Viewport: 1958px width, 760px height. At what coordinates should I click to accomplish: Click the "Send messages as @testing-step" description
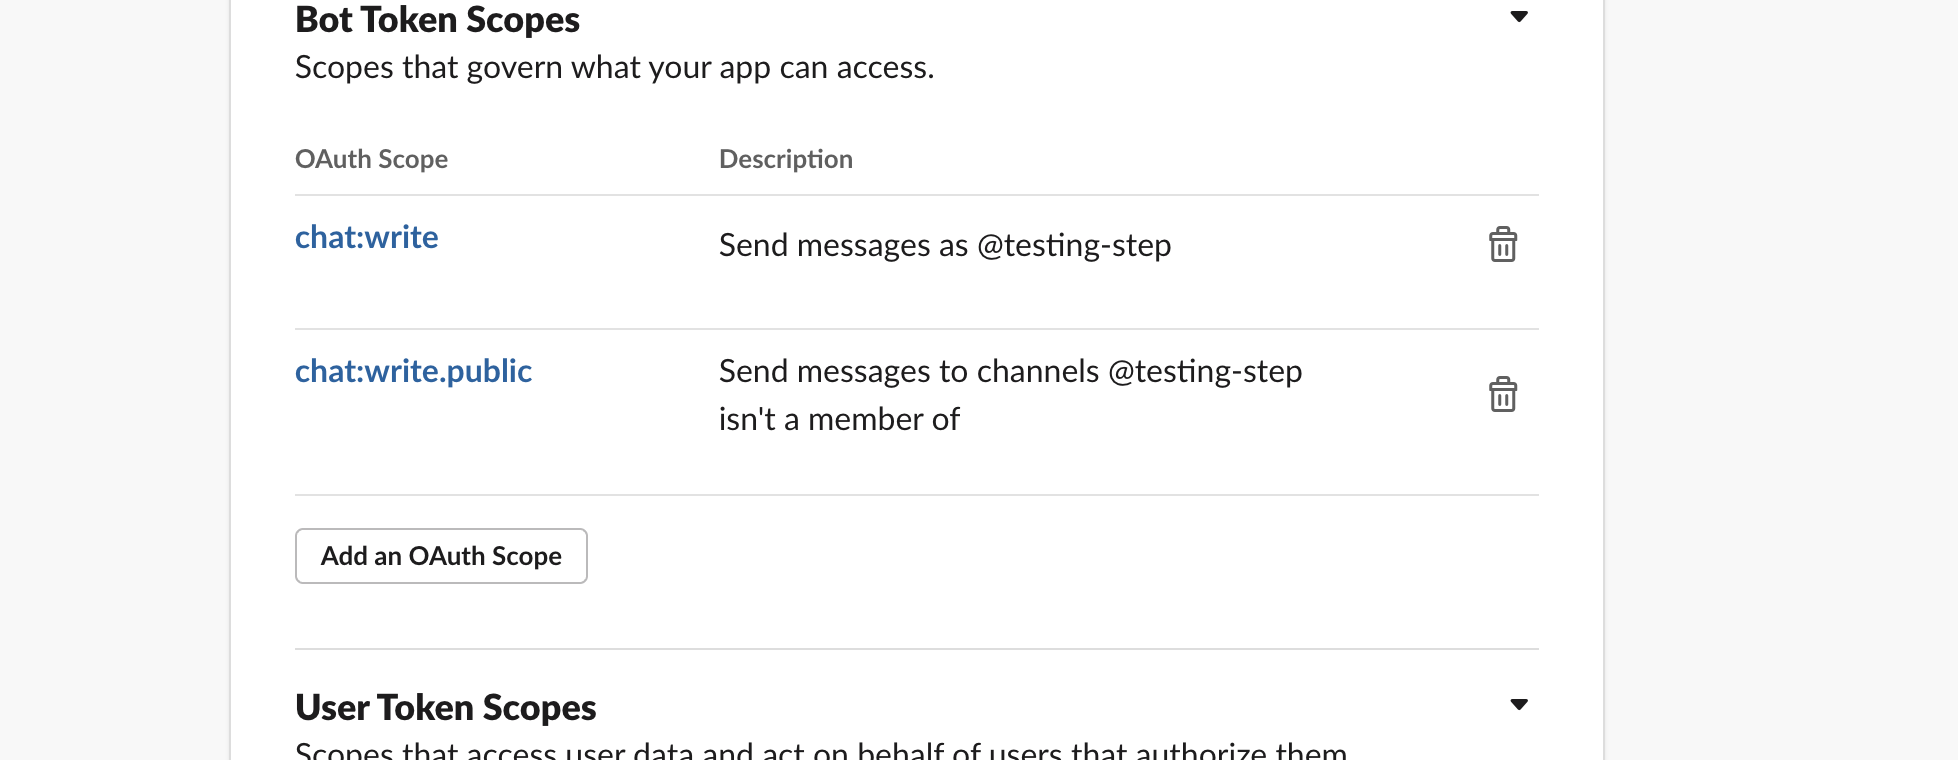pos(944,245)
